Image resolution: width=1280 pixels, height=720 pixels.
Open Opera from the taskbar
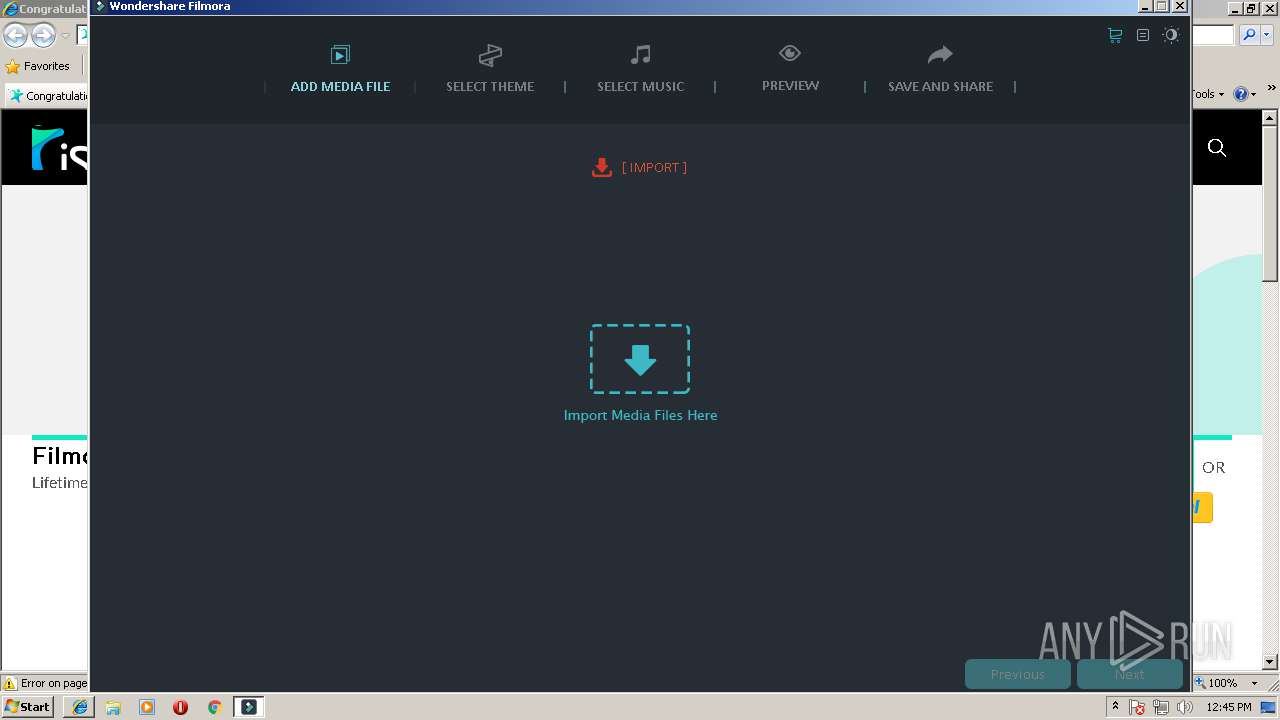(180, 707)
